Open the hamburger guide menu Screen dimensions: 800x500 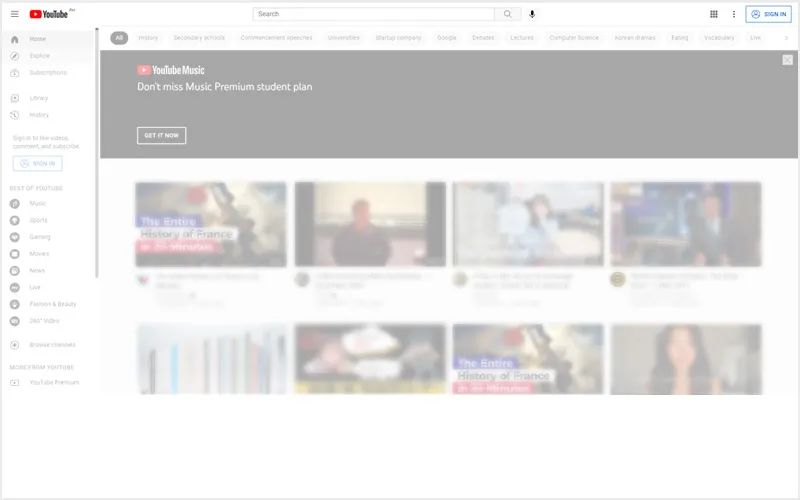coord(14,14)
